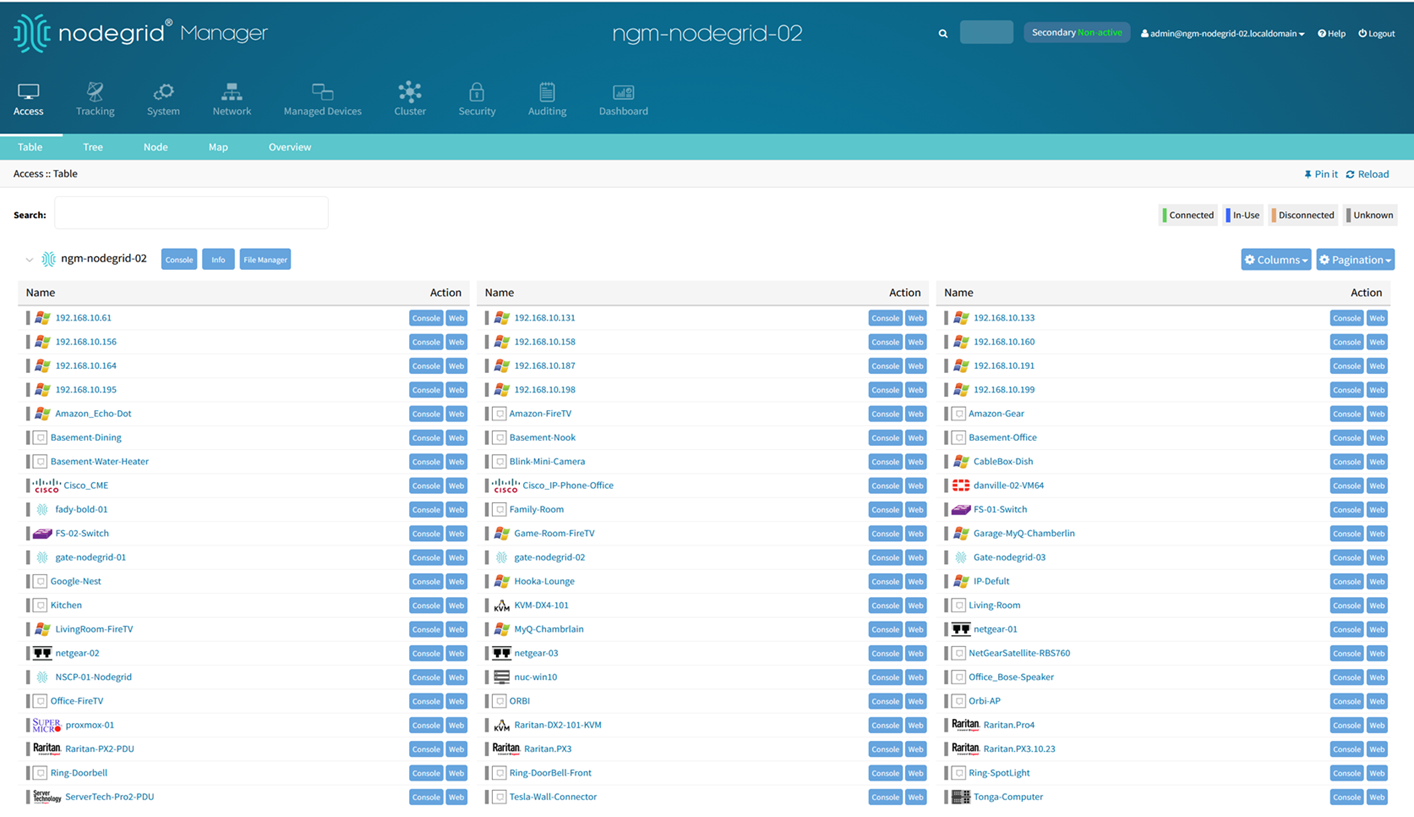Click the Connected status legend
Viewport: 1414px width, 817px height.
click(1187, 215)
